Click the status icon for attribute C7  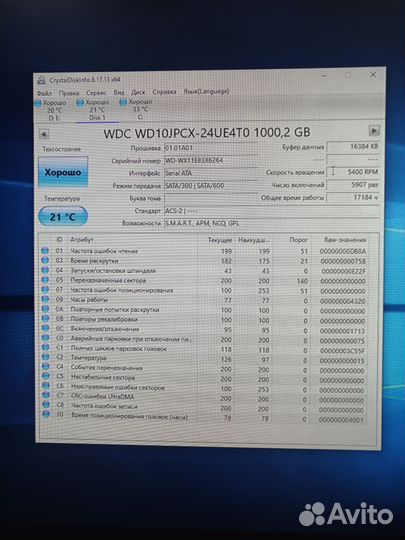tap(45, 395)
